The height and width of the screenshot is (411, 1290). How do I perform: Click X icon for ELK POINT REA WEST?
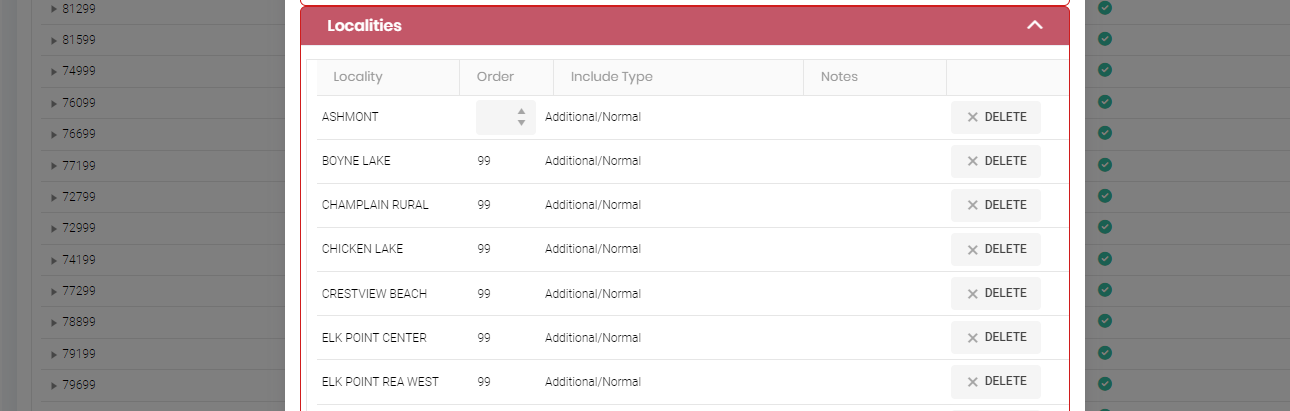click(972, 381)
